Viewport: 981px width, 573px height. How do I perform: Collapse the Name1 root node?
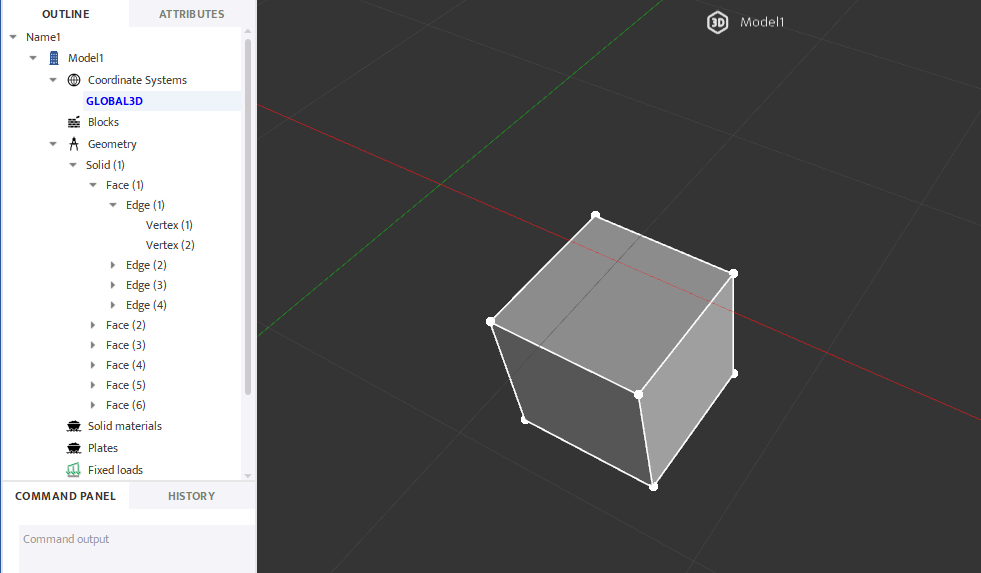point(13,37)
